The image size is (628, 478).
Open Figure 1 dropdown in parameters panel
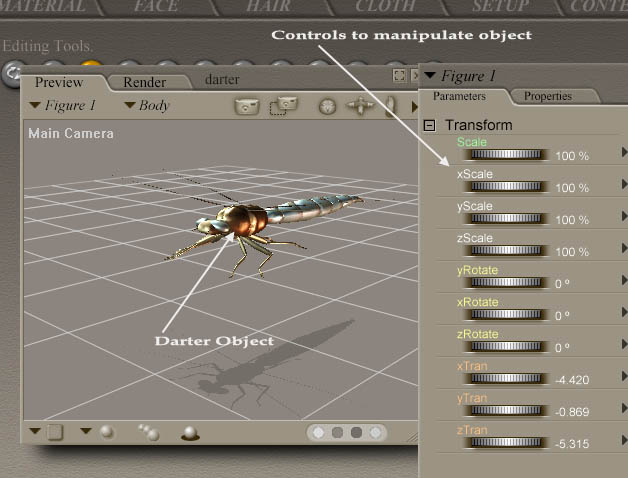pyautogui.click(x=460, y=76)
